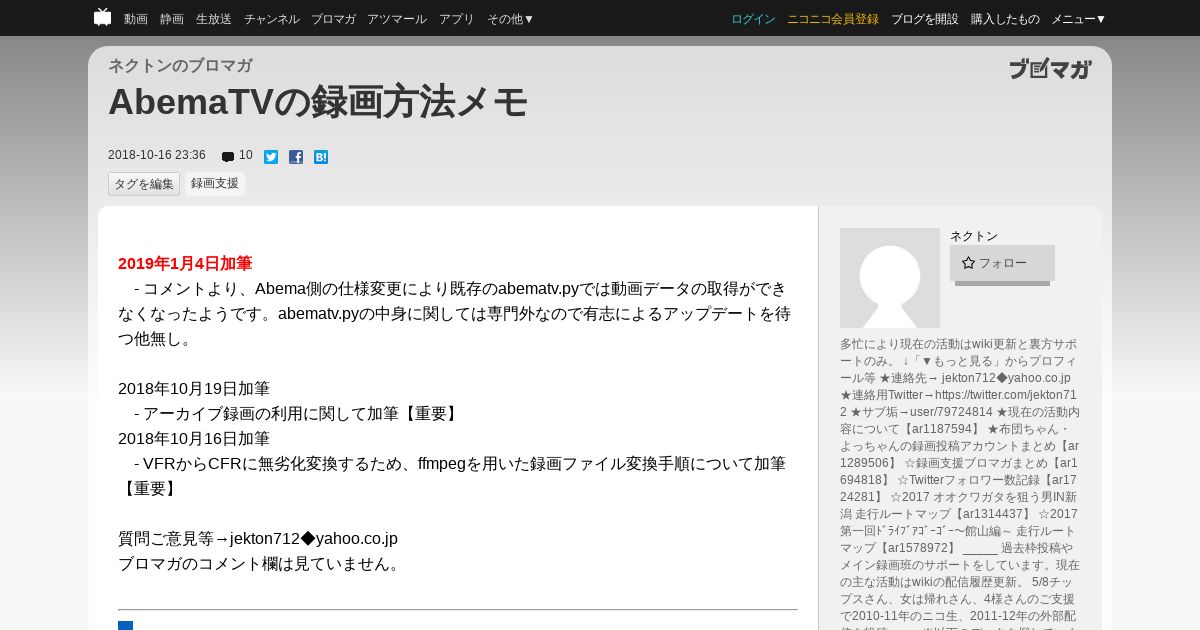Viewport: 1200px width, 630px height.
Task: Click ニコニコ会員登録 link
Action: (833, 19)
